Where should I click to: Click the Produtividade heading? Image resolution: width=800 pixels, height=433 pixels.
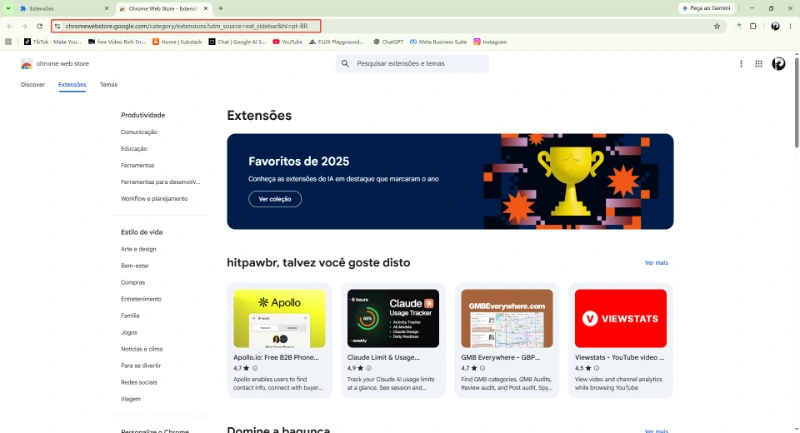coord(143,115)
